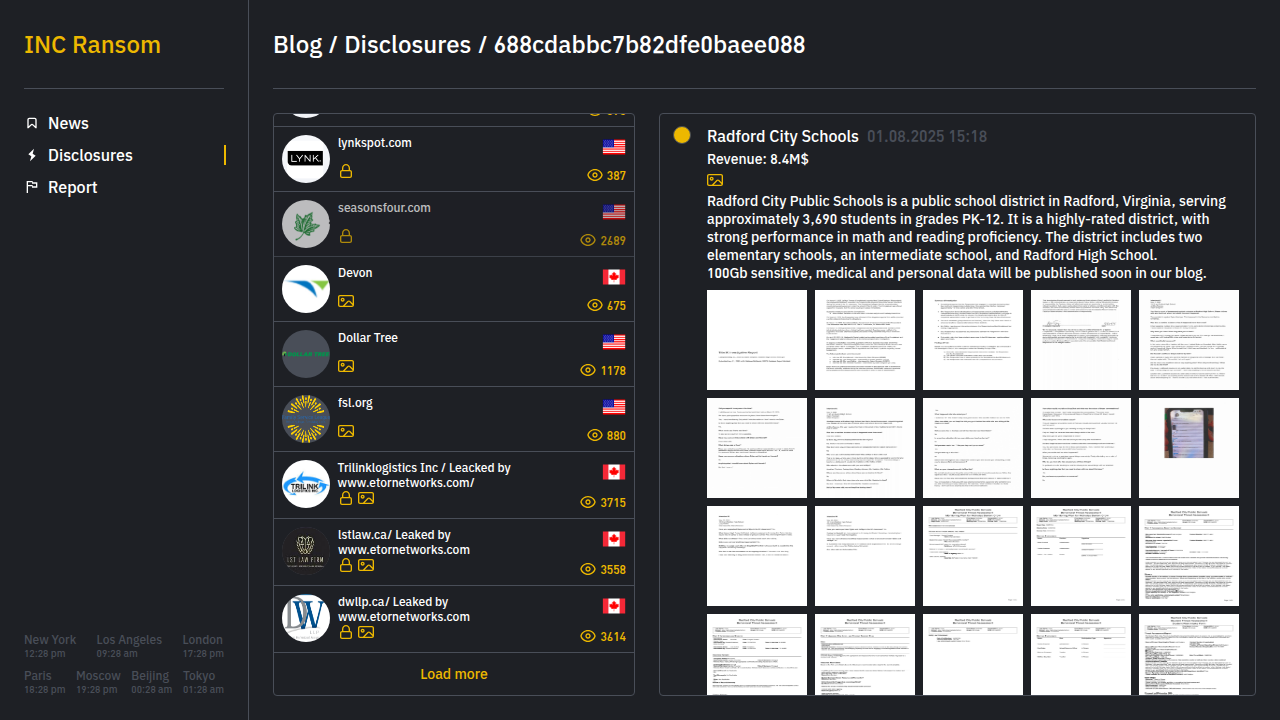Screen dimensions: 1280x720
Task: Click the Tokyo clock in footer
Action: (203, 682)
